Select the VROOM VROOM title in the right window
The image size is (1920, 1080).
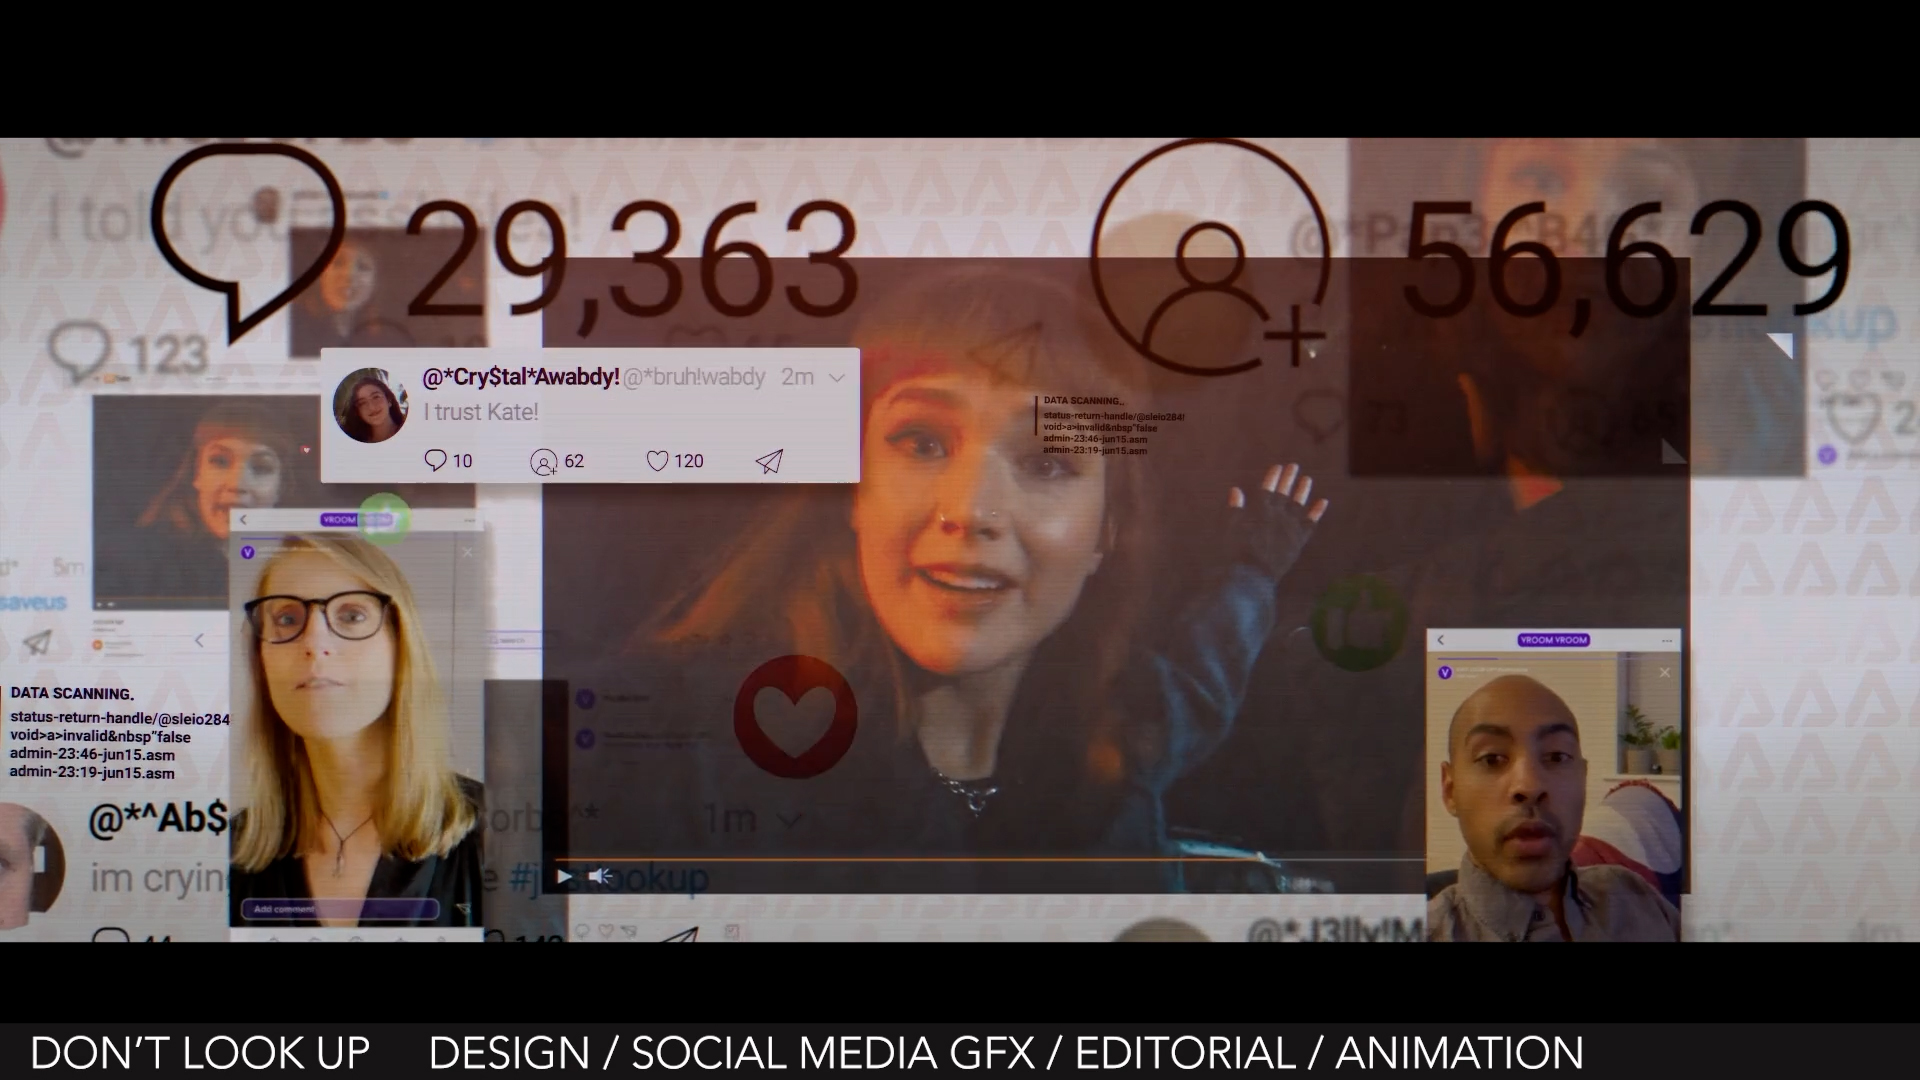[x=1553, y=640]
